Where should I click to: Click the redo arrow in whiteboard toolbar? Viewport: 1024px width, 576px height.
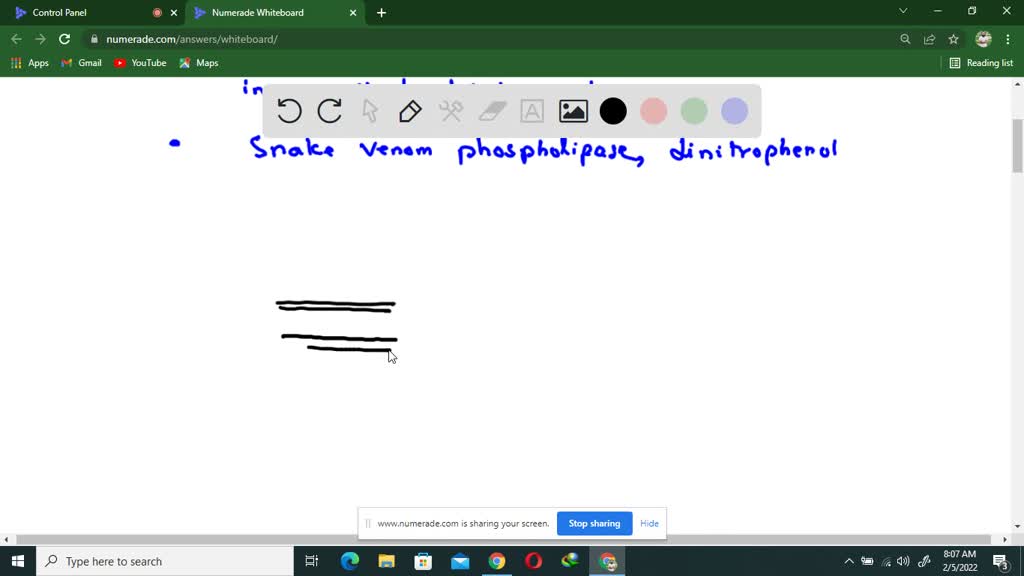click(x=329, y=111)
